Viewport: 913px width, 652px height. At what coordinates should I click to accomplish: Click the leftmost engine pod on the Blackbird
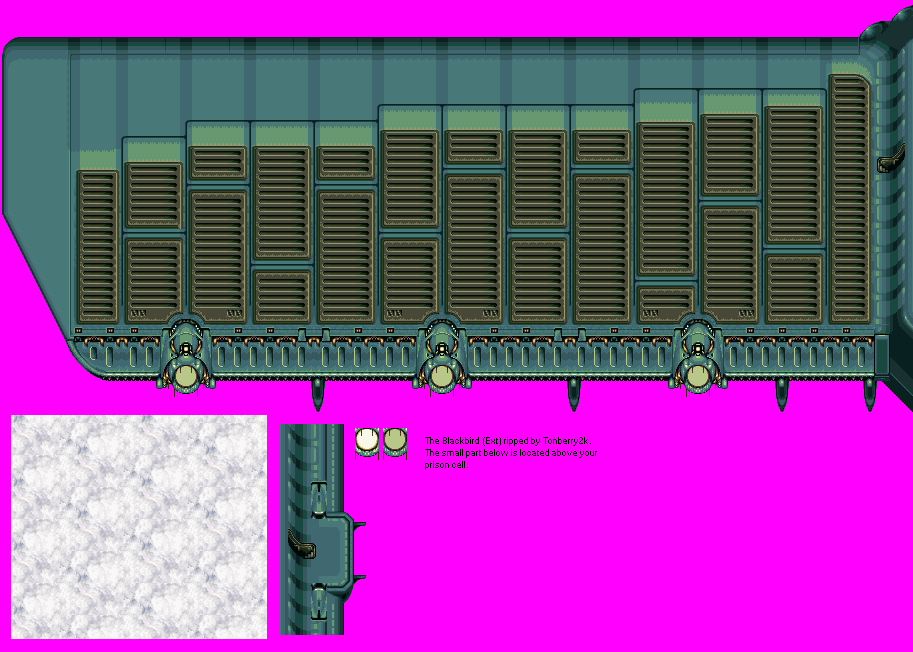click(186, 356)
